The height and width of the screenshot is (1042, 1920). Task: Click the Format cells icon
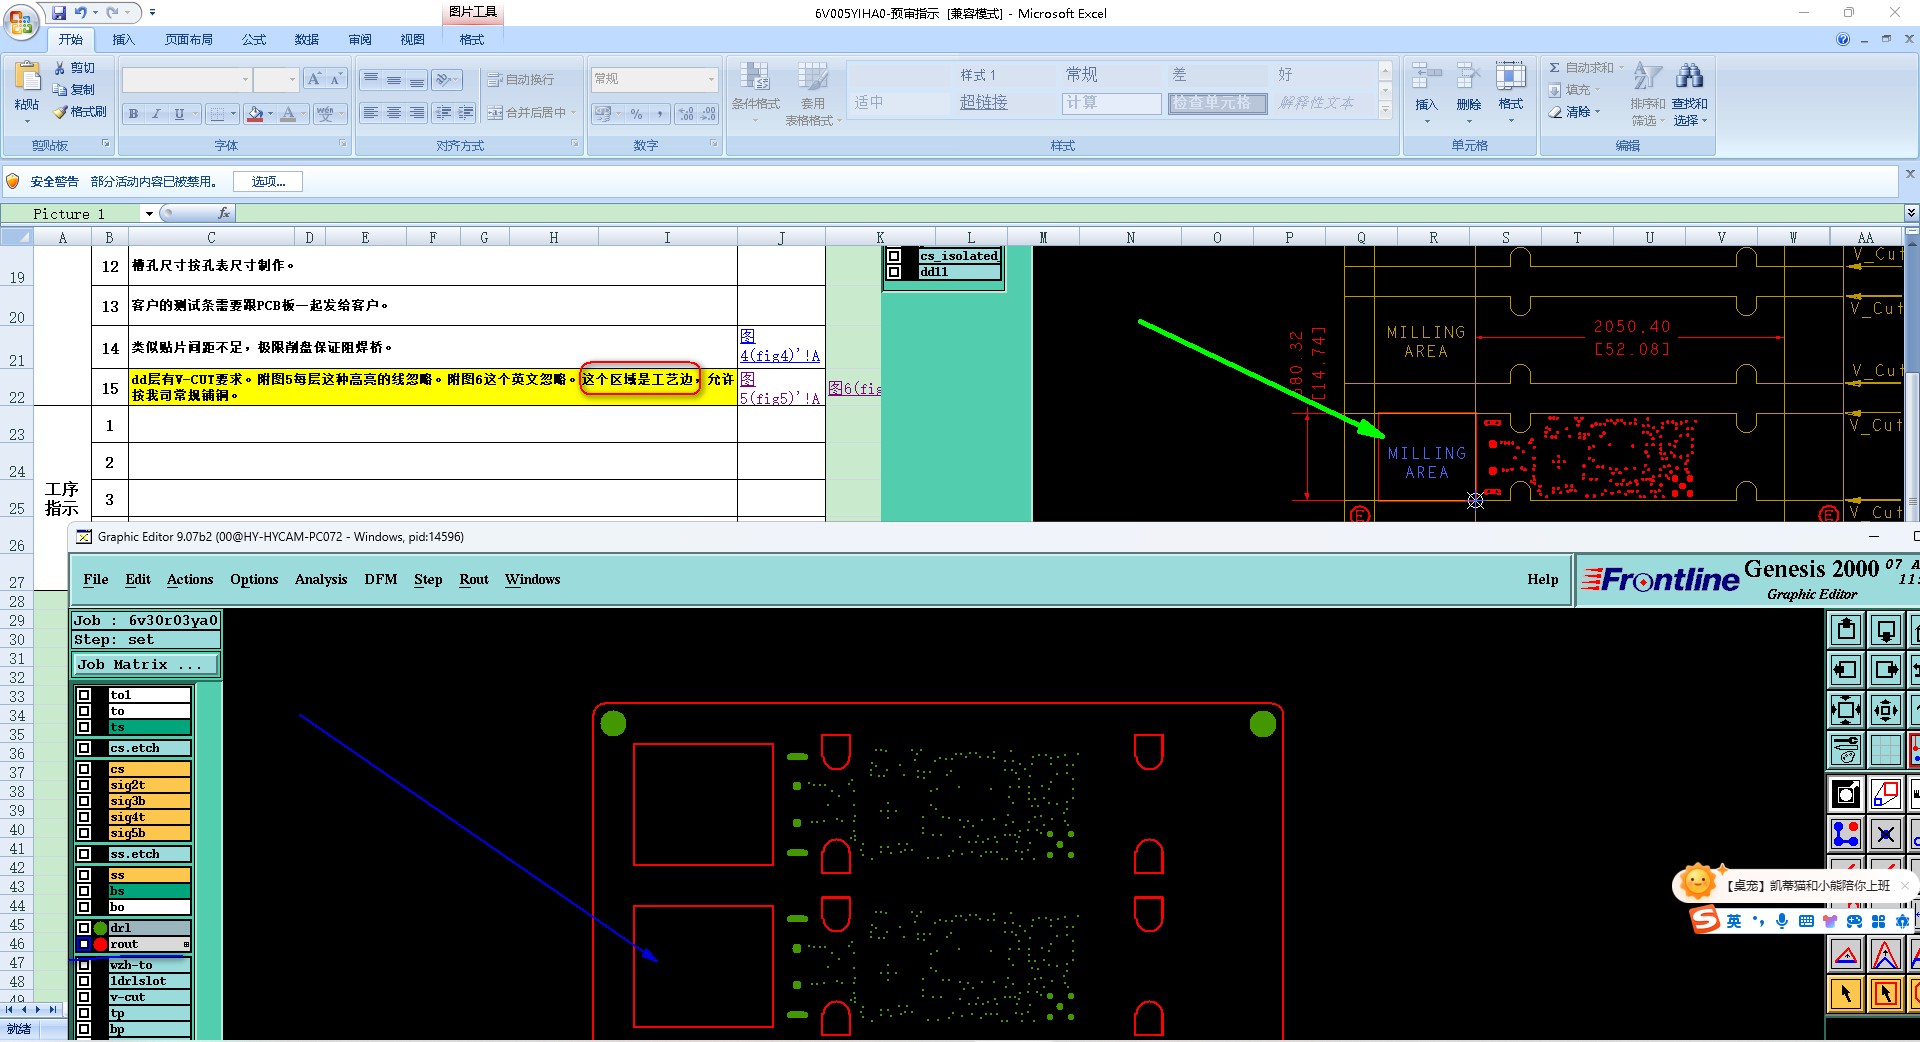point(1510,76)
